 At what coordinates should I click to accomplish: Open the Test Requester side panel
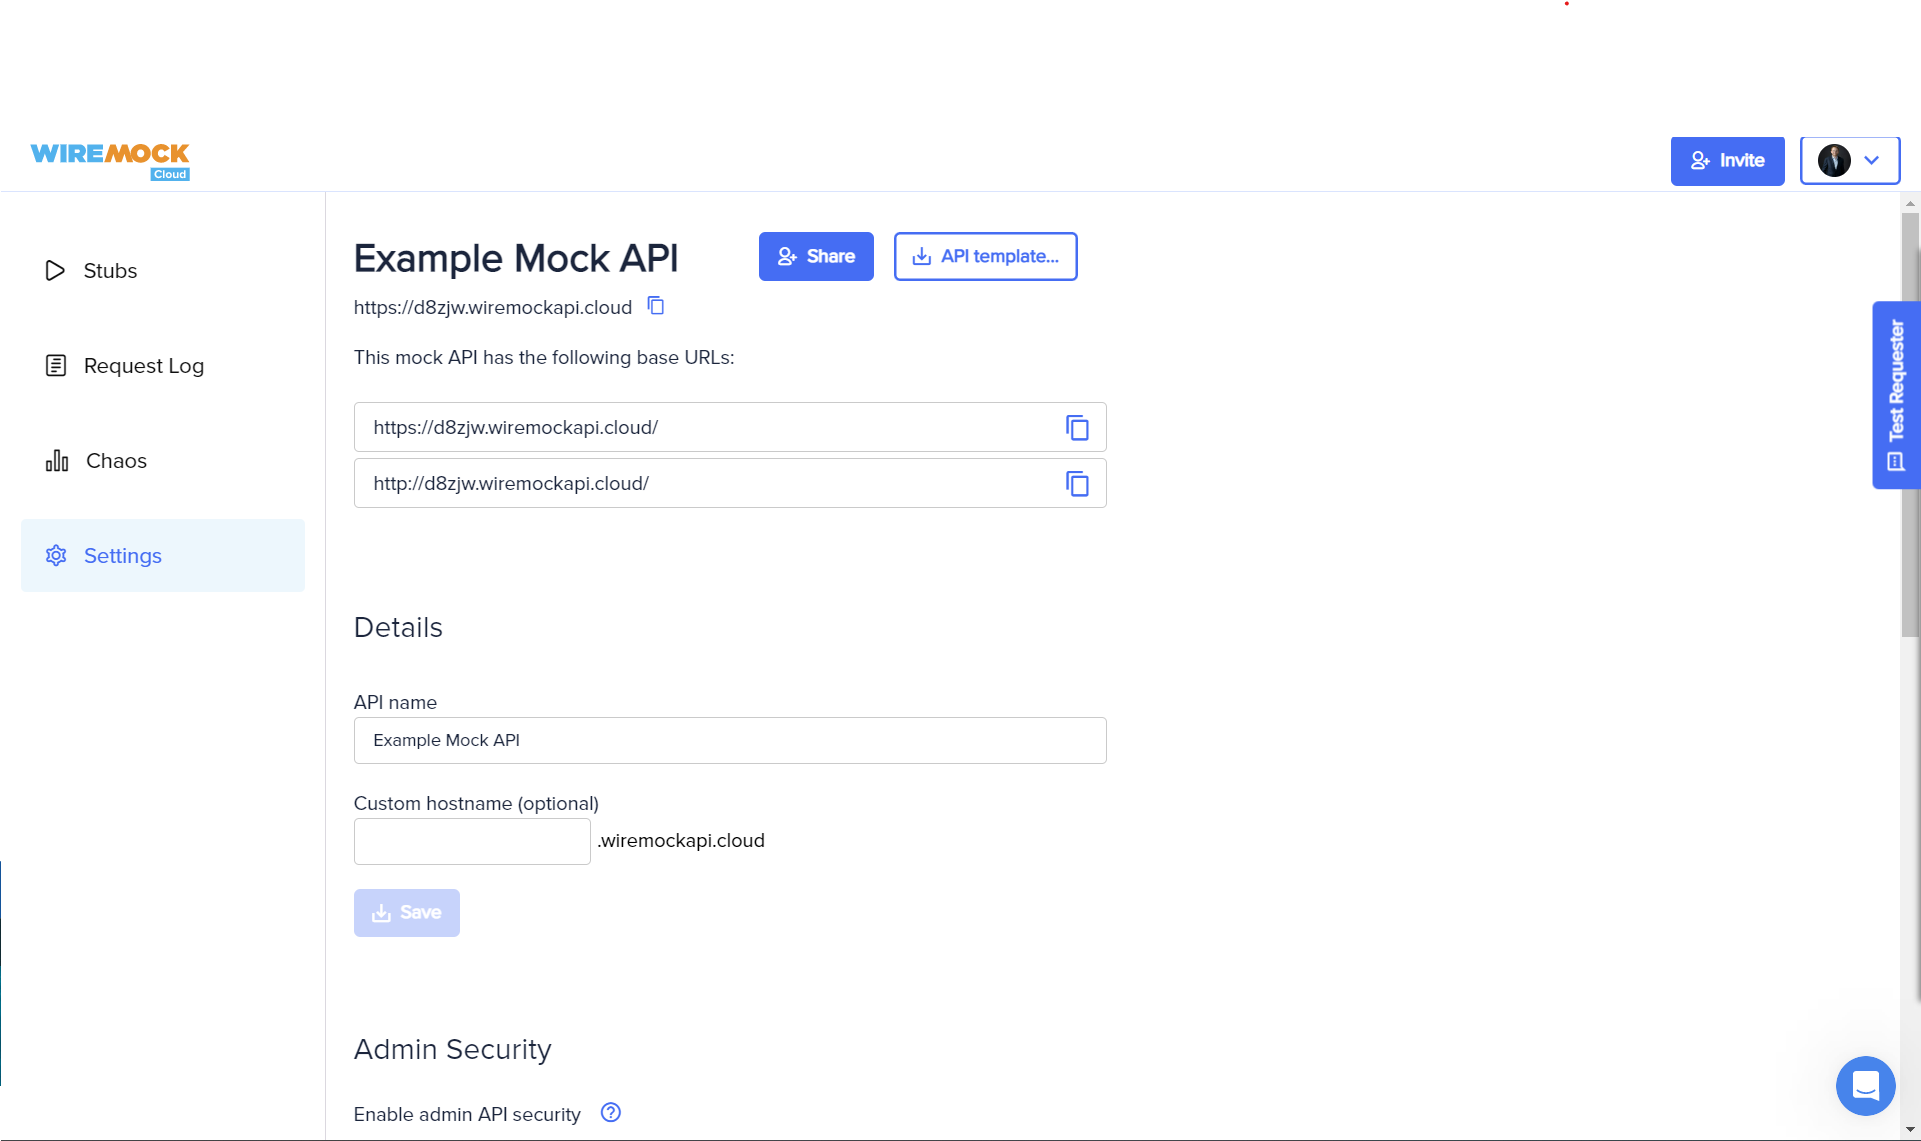[1896, 395]
